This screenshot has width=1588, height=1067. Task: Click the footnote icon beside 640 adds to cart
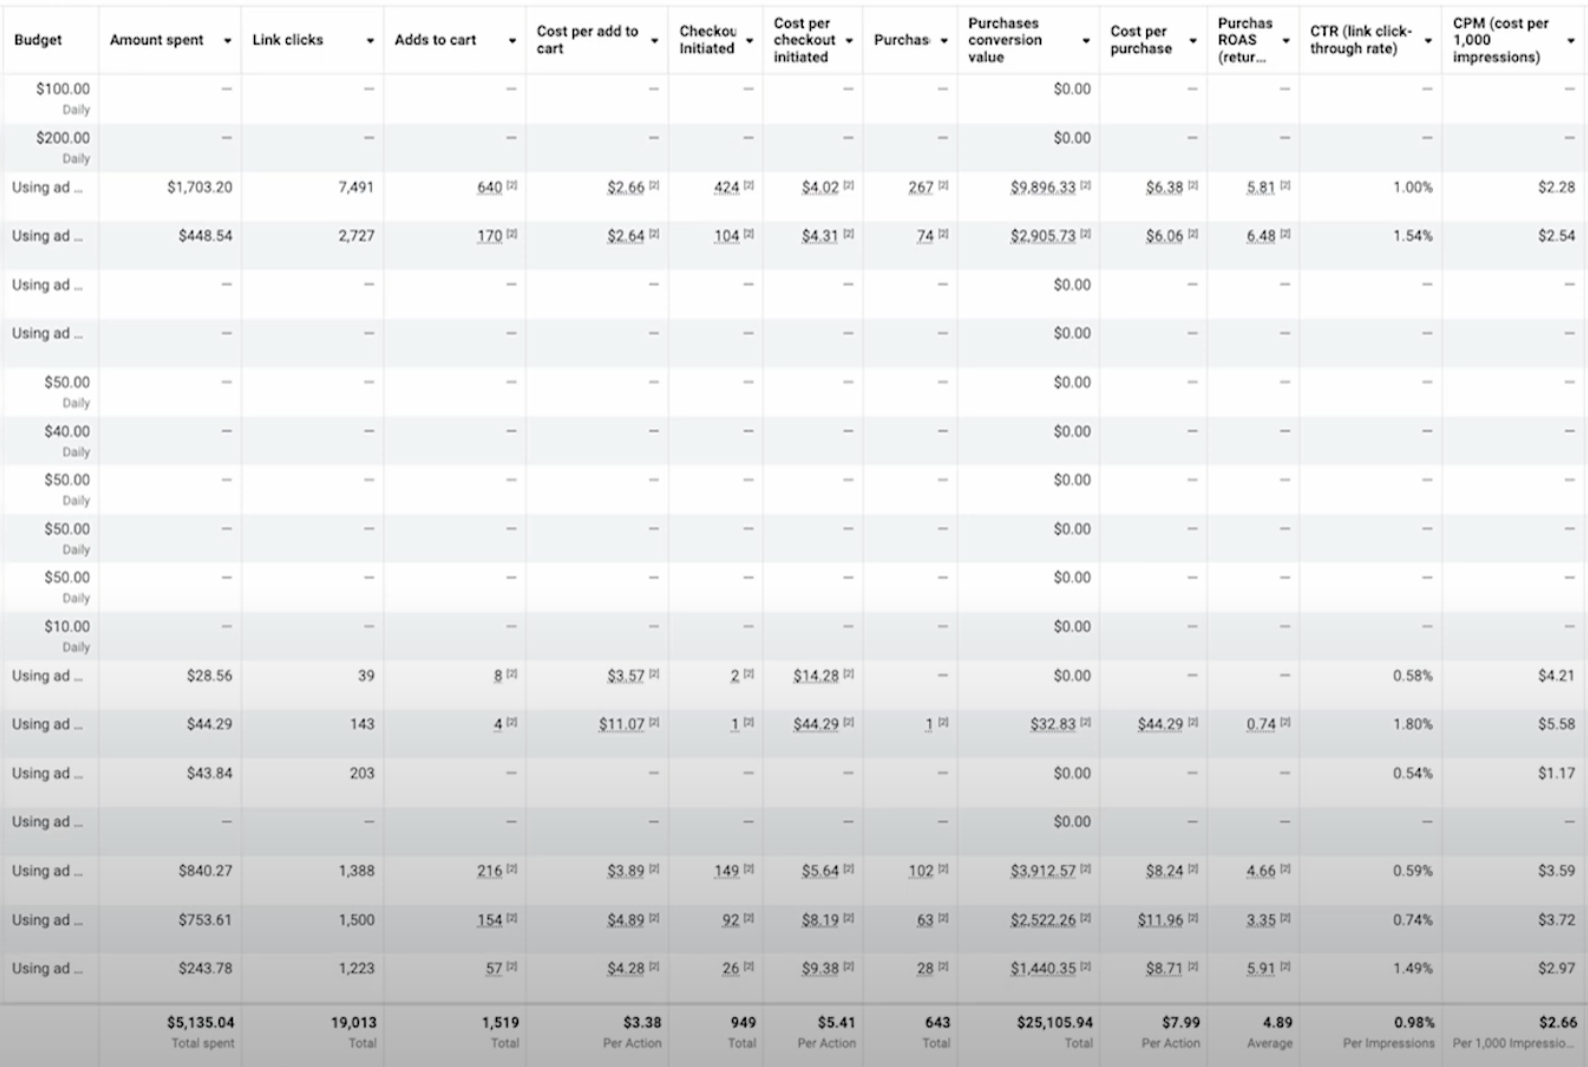coord(512,186)
